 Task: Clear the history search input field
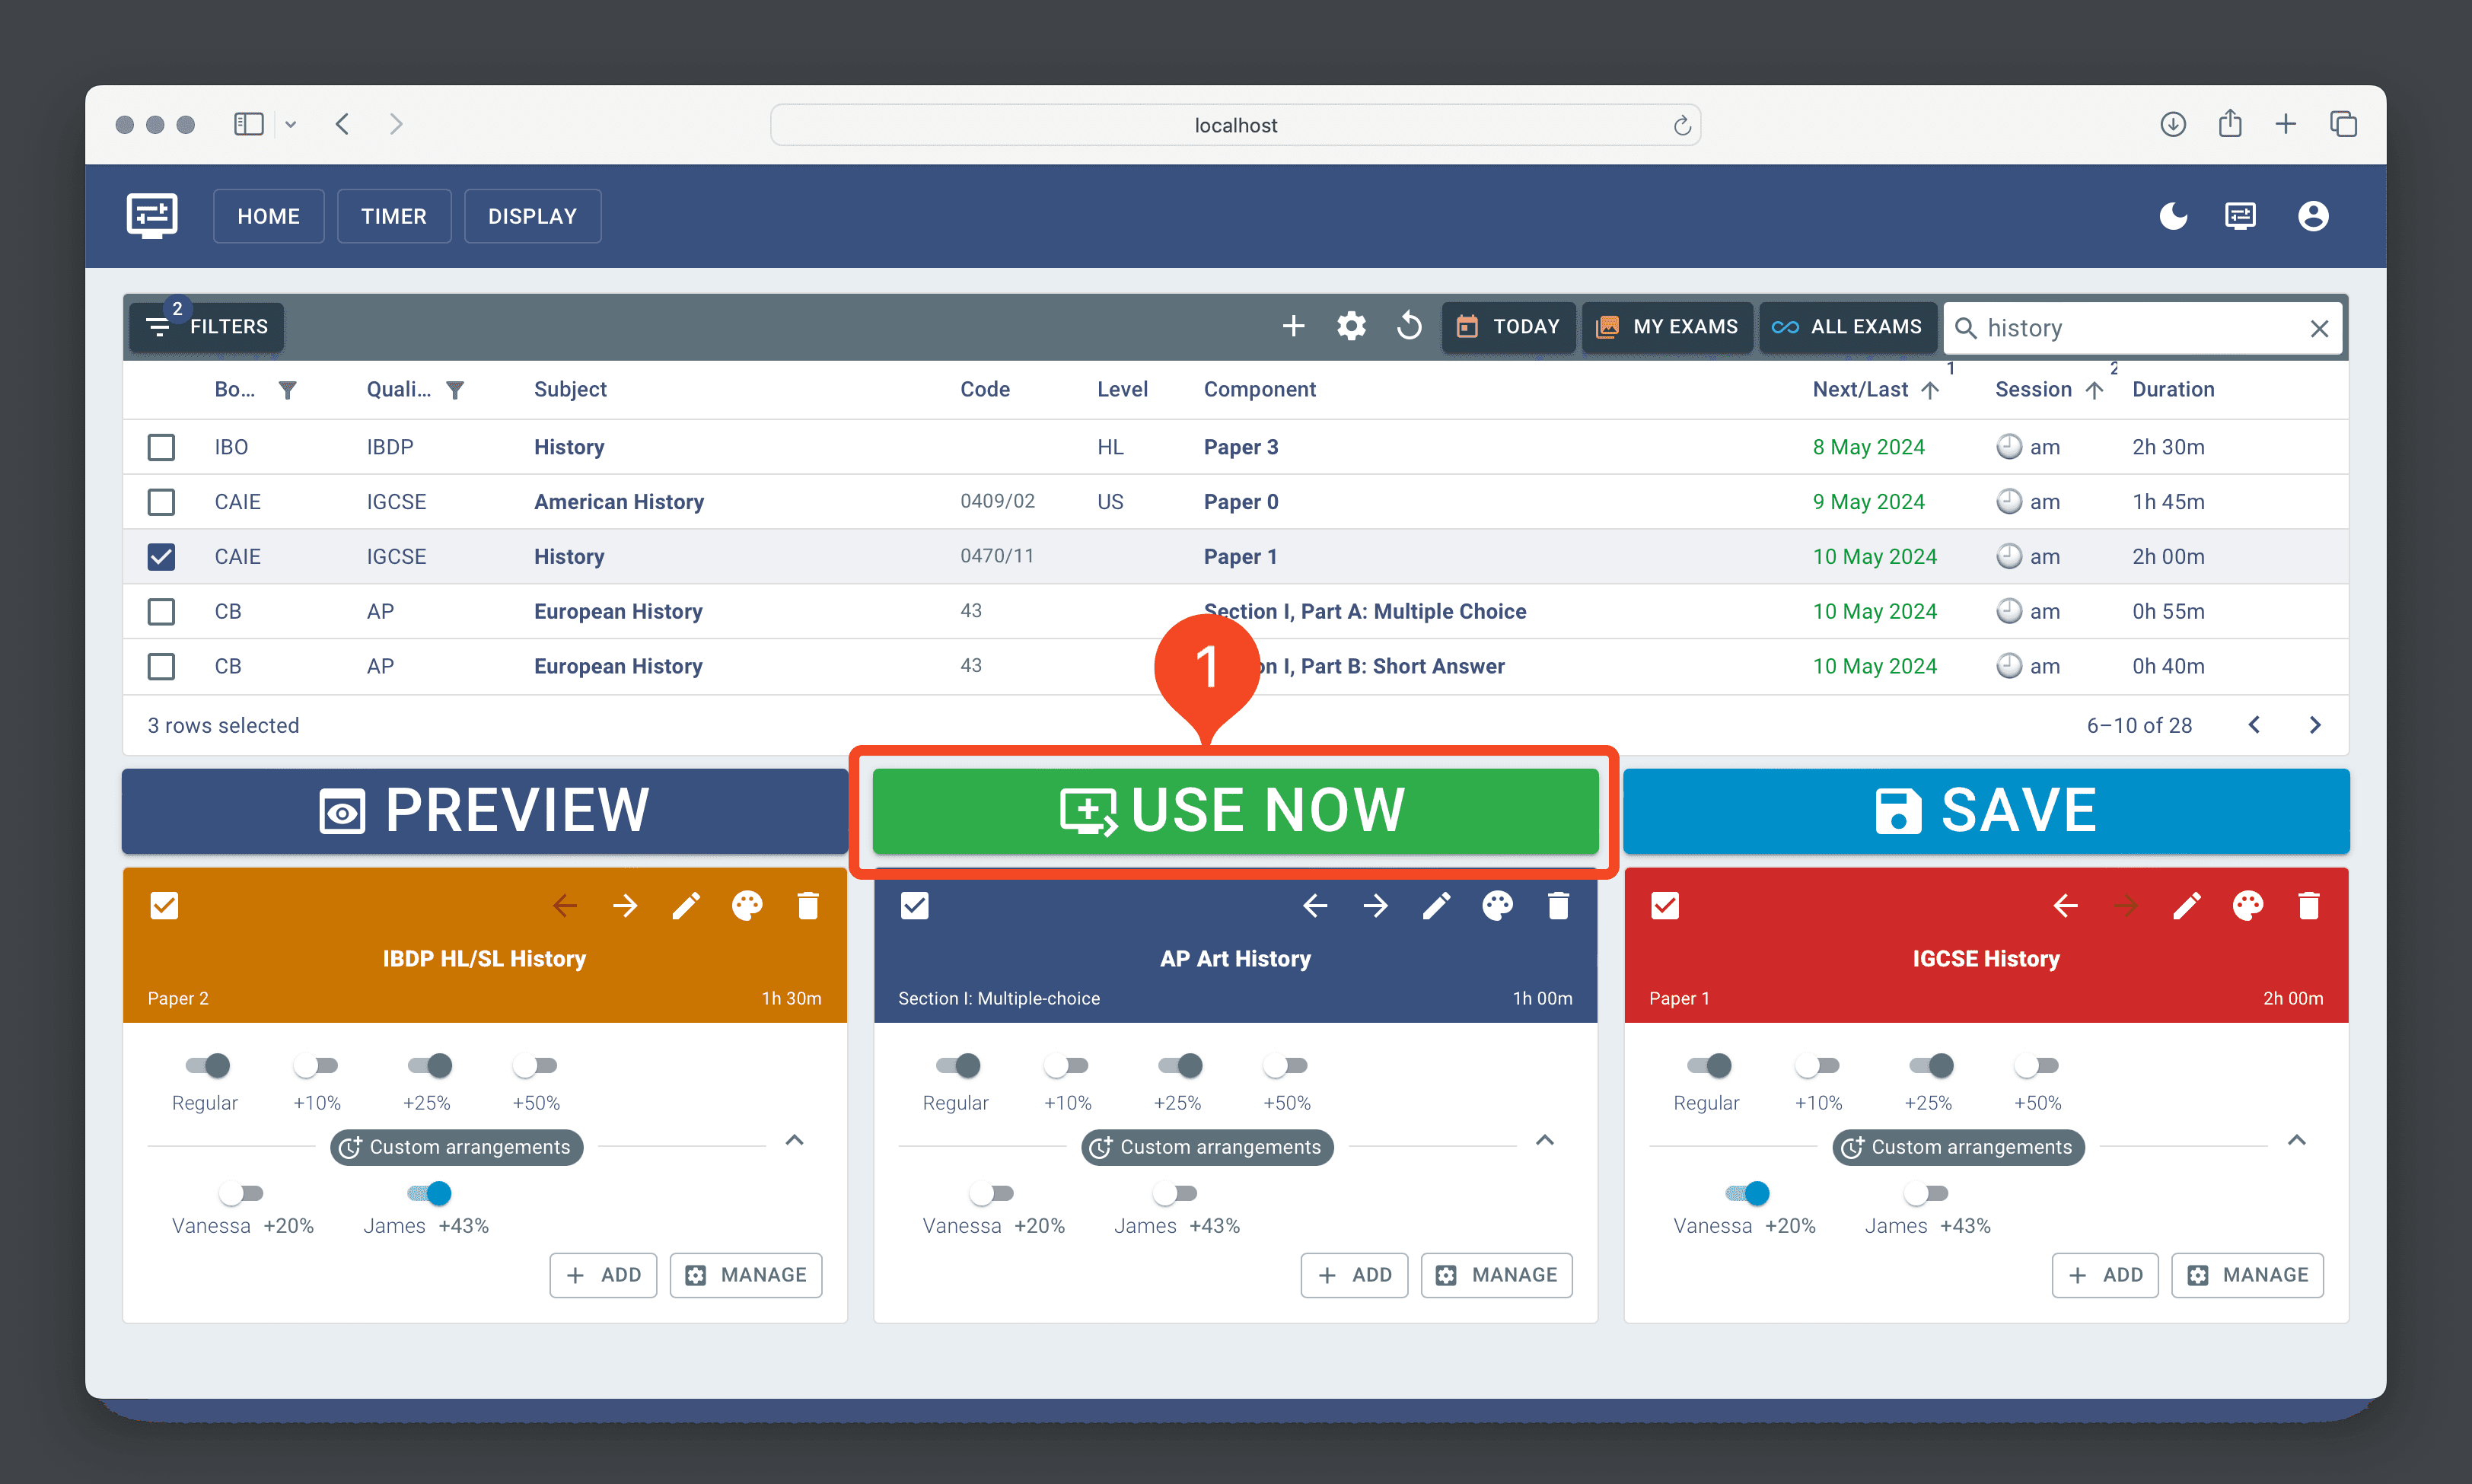[x=2320, y=326]
